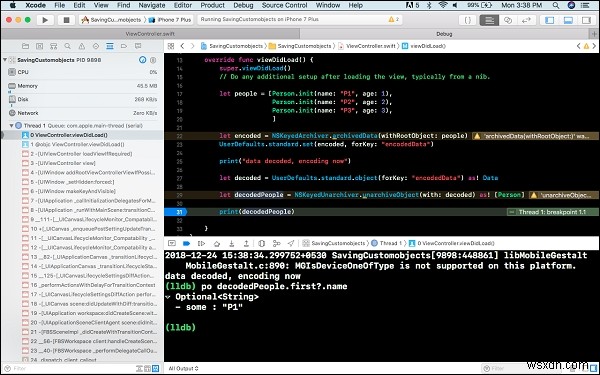The image size is (600, 375).
Task: Collapse the Thread 1 disclosure triangle
Action: [x=11, y=126]
